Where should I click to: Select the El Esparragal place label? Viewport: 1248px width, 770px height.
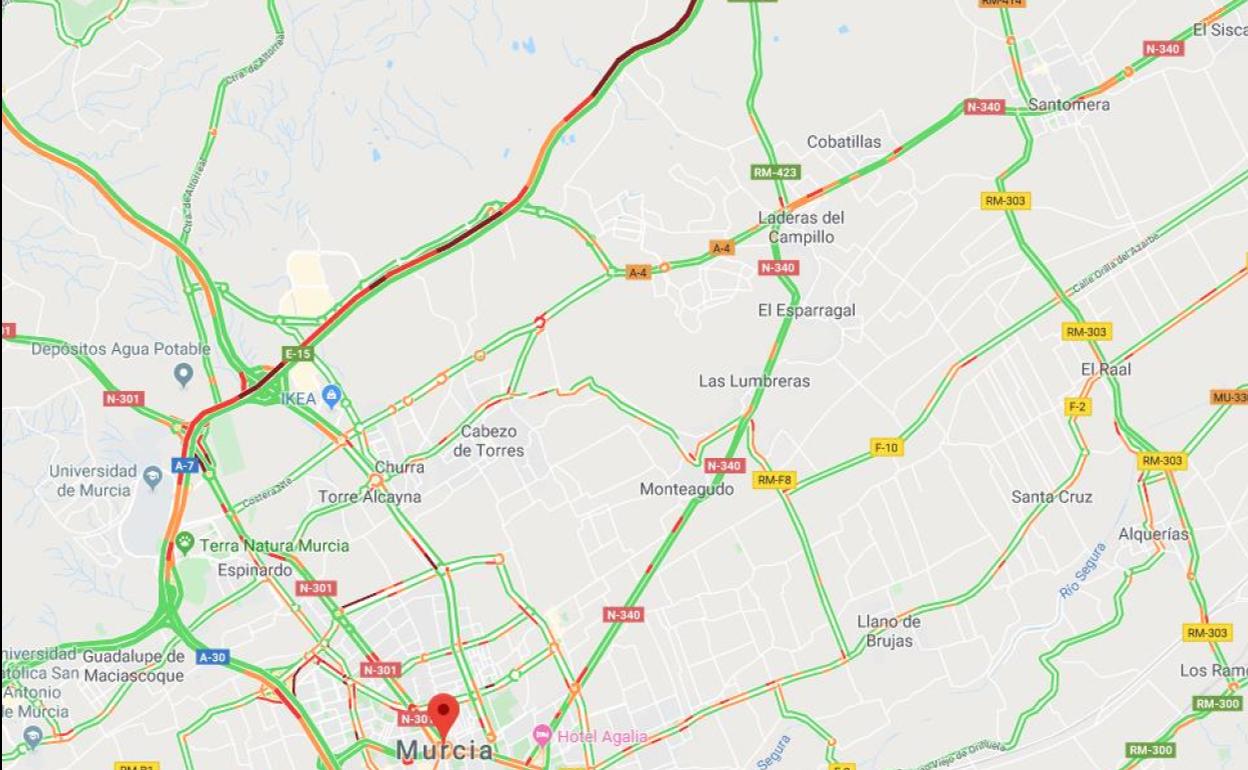click(807, 310)
